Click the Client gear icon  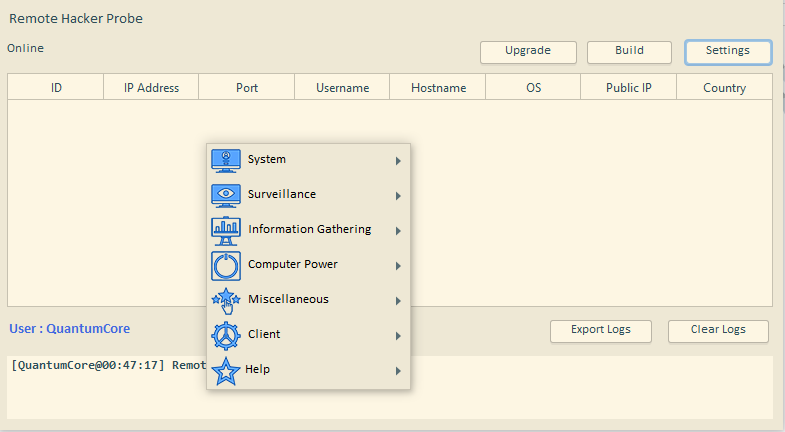[226, 335]
